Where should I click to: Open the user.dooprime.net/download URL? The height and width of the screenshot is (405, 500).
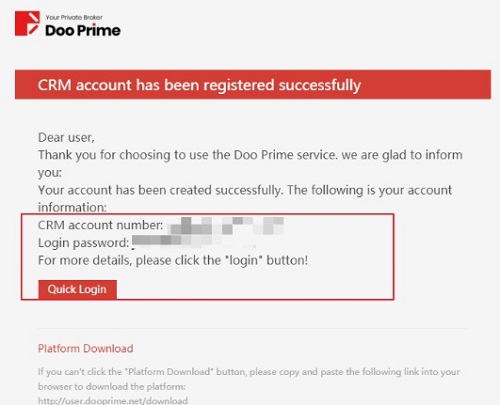click(x=113, y=400)
